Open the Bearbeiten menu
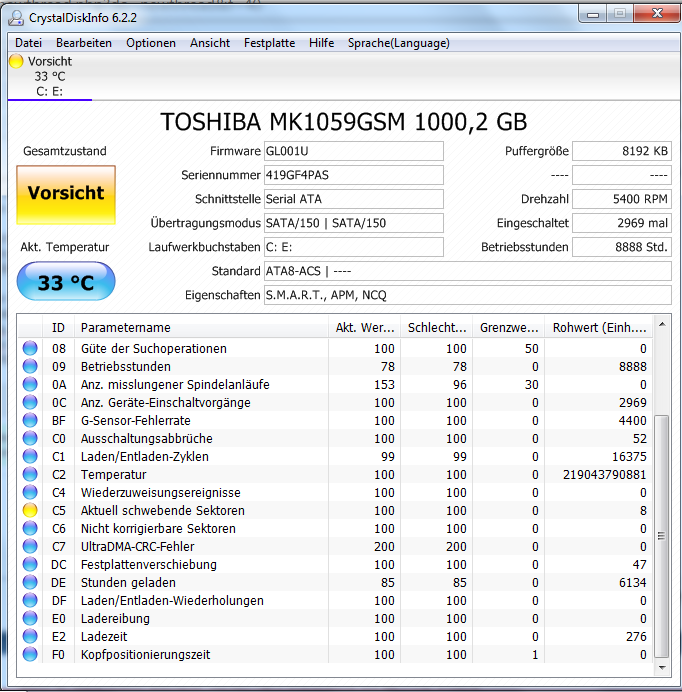682x692 pixels. (83, 43)
